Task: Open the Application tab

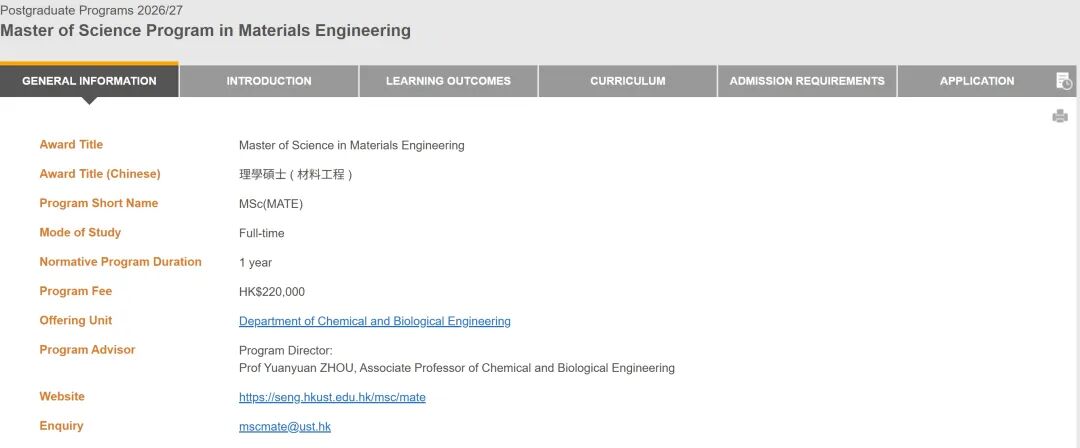Action: [x=976, y=81]
